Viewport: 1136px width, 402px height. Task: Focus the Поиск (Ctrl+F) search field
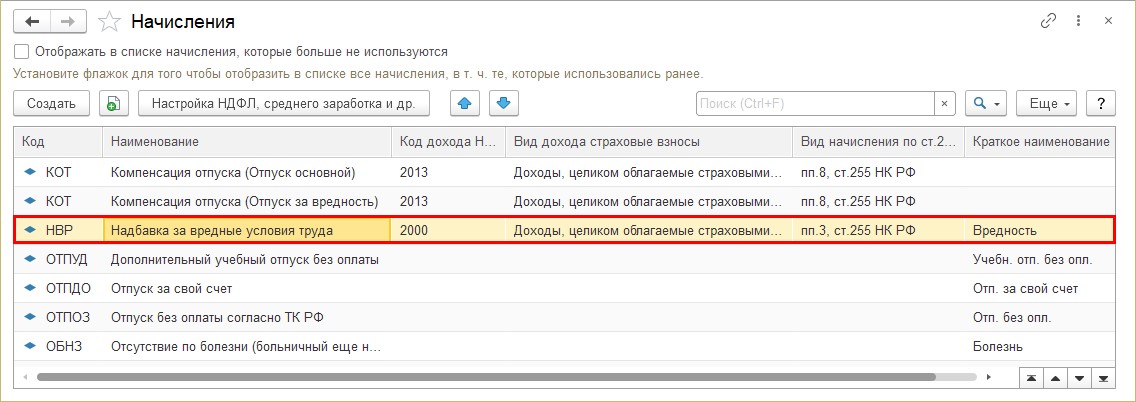tap(815, 104)
